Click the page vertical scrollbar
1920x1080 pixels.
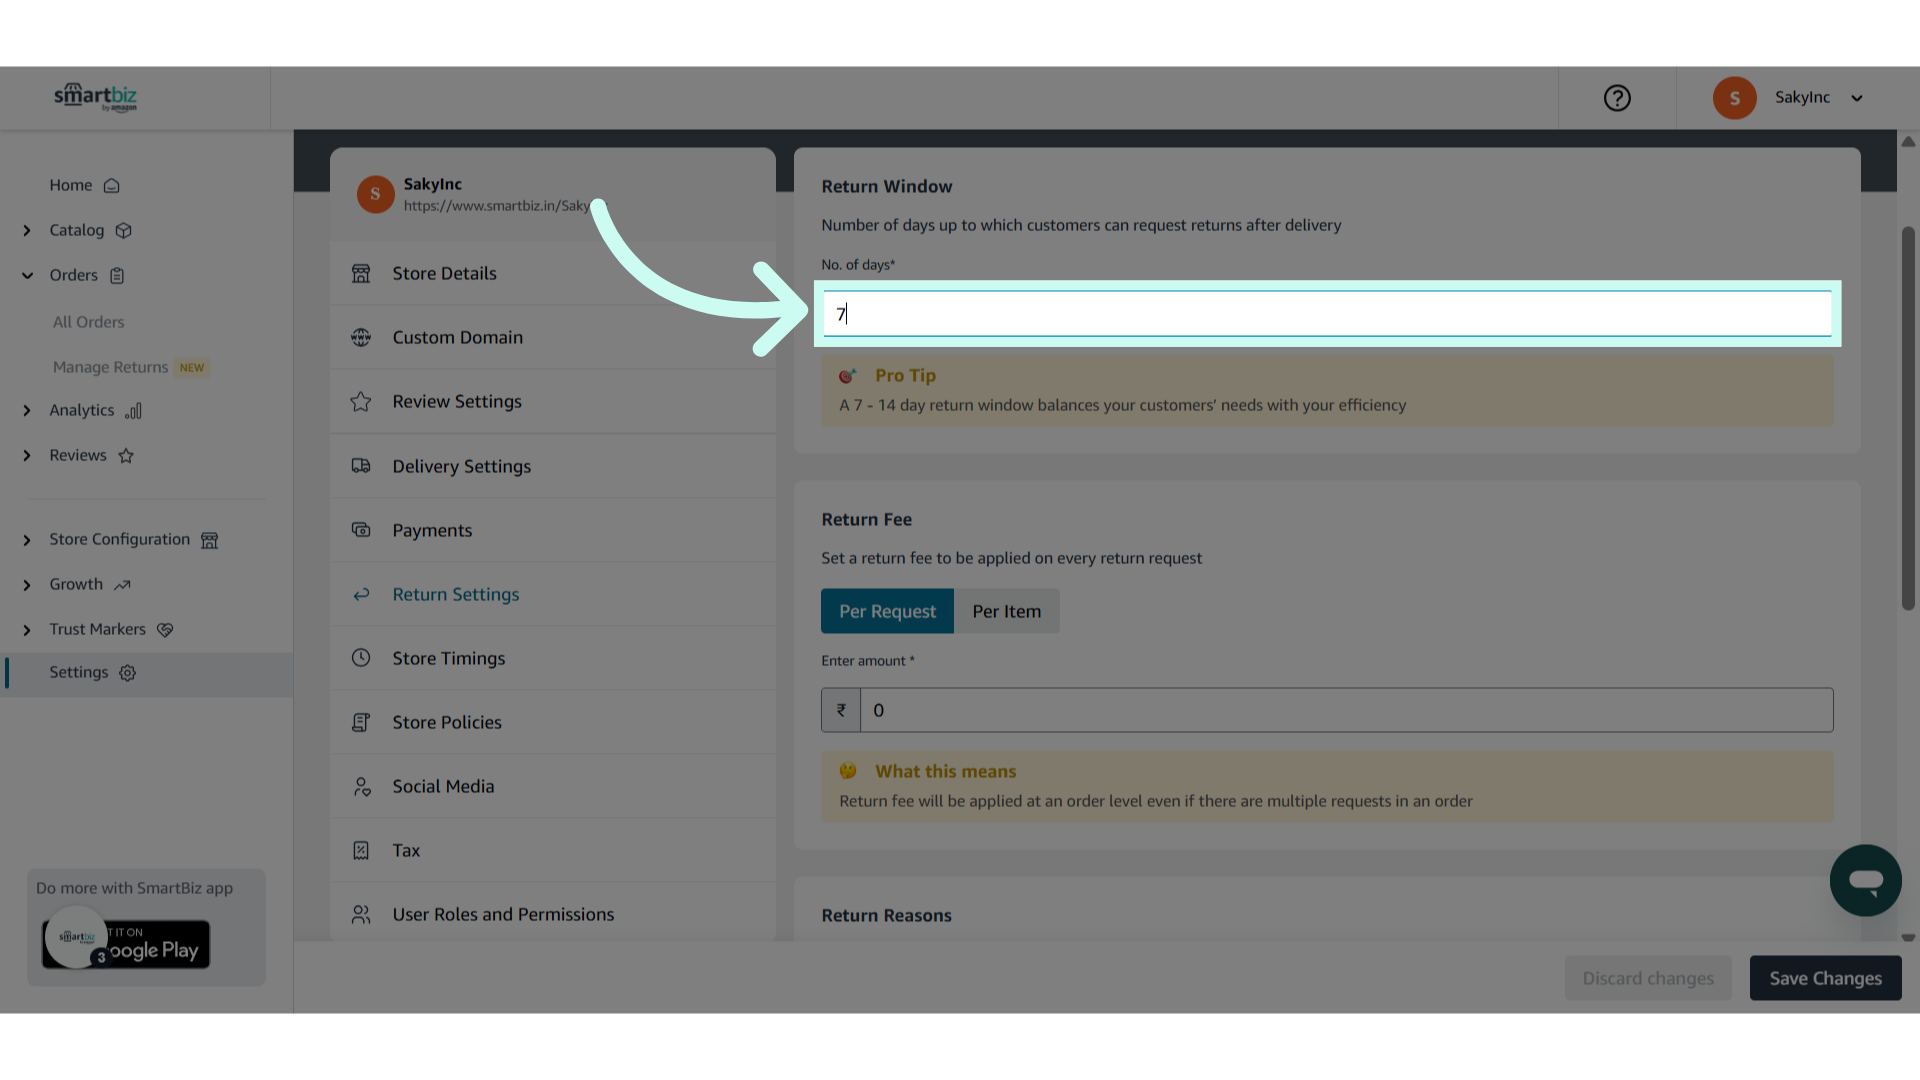pyautogui.click(x=1908, y=418)
